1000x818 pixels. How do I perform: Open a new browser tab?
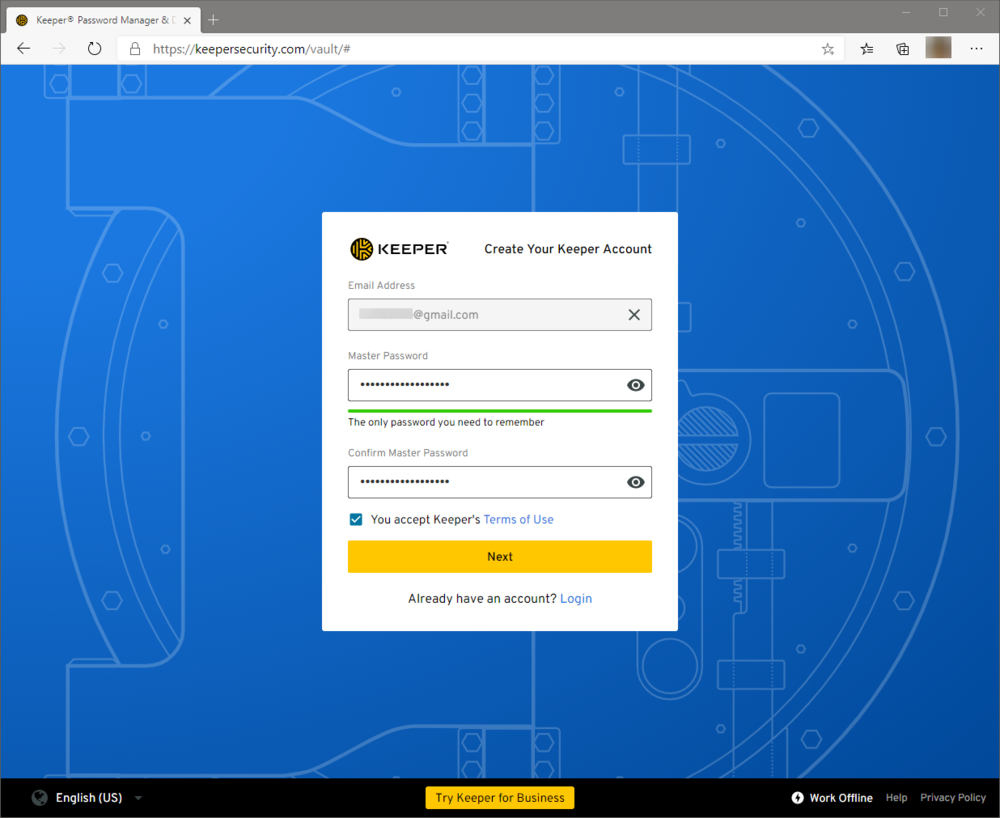(x=213, y=20)
